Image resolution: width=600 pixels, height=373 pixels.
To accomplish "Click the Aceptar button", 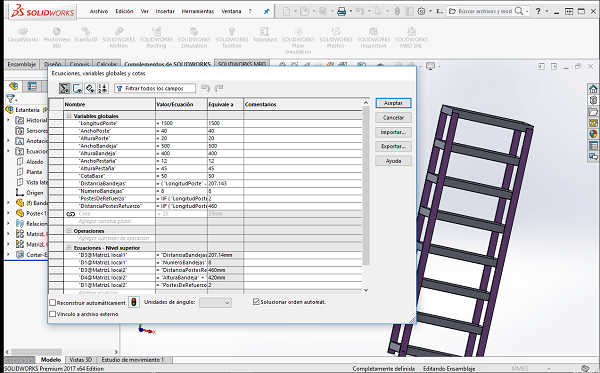I will (x=393, y=103).
